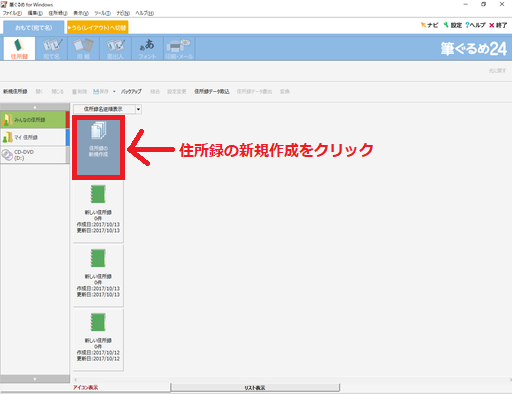Viewport: 512px width, 394px height.
Task: Expand the arrow beside 保存
Action: pyautogui.click(x=114, y=91)
